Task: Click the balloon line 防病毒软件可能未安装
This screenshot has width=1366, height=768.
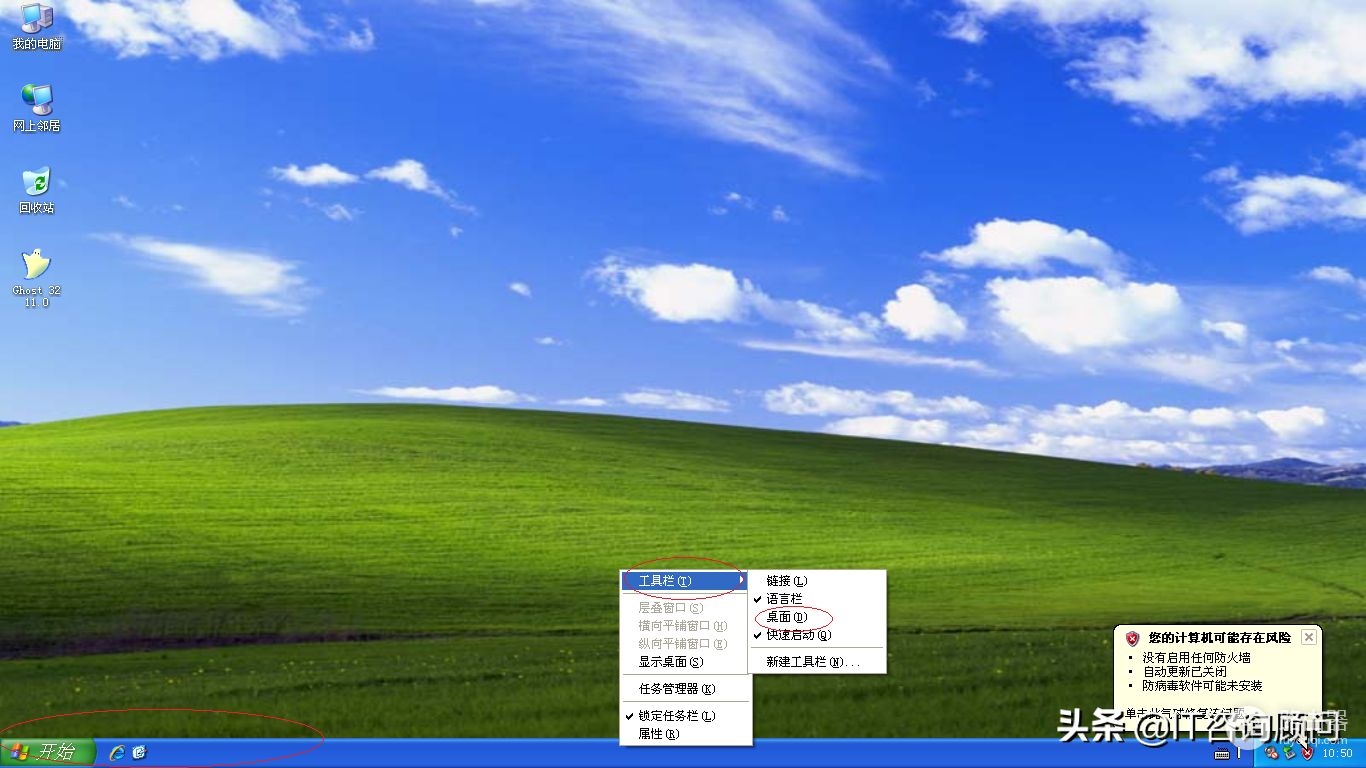Action: (x=1202, y=686)
